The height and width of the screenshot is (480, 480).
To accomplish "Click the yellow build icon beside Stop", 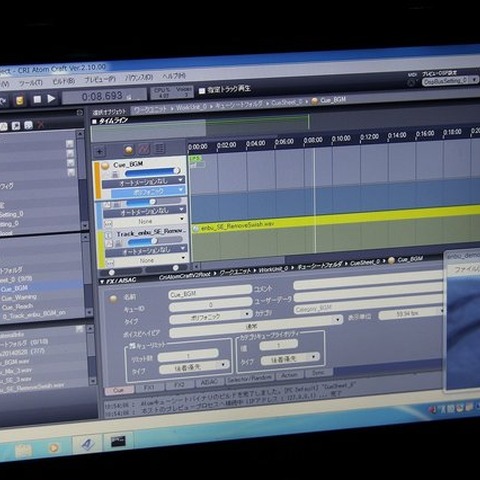I will (20, 100).
